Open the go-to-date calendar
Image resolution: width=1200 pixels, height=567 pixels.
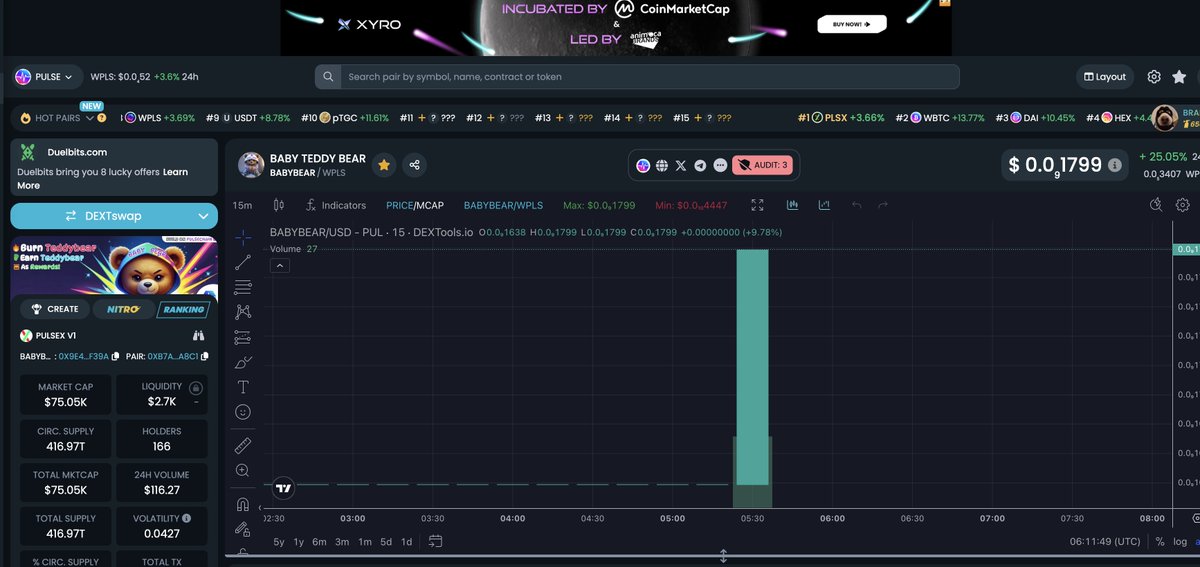point(436,541)
